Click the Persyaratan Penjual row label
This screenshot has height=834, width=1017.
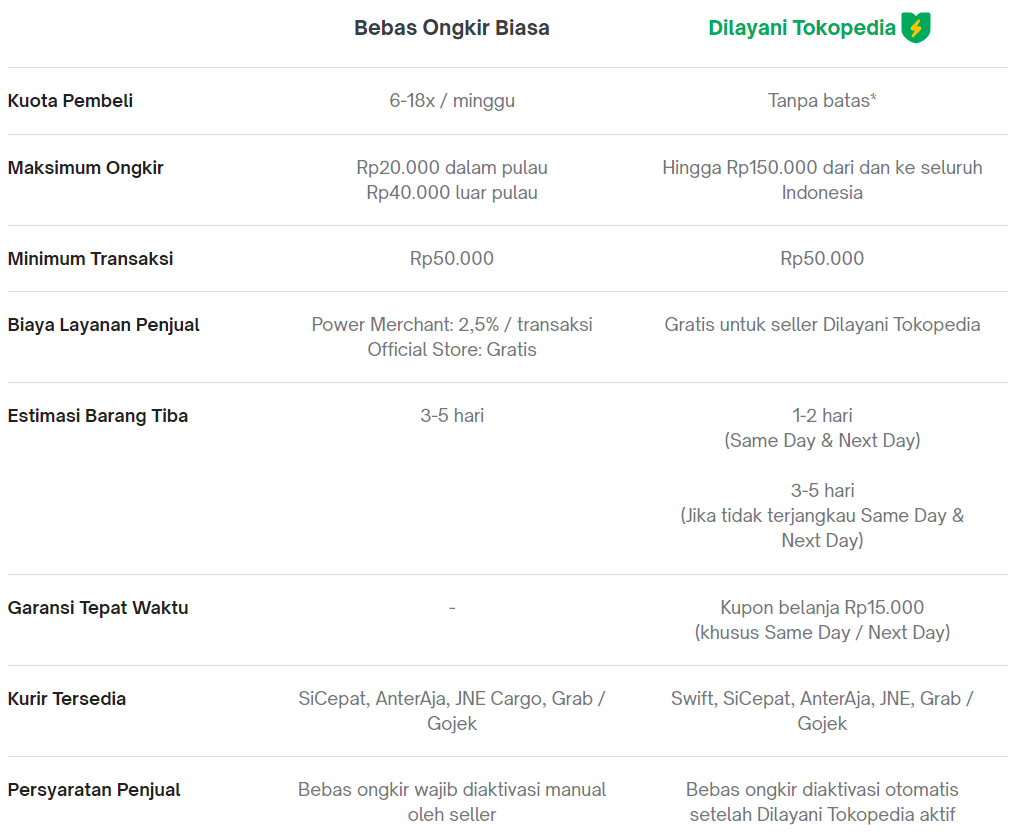94,789
